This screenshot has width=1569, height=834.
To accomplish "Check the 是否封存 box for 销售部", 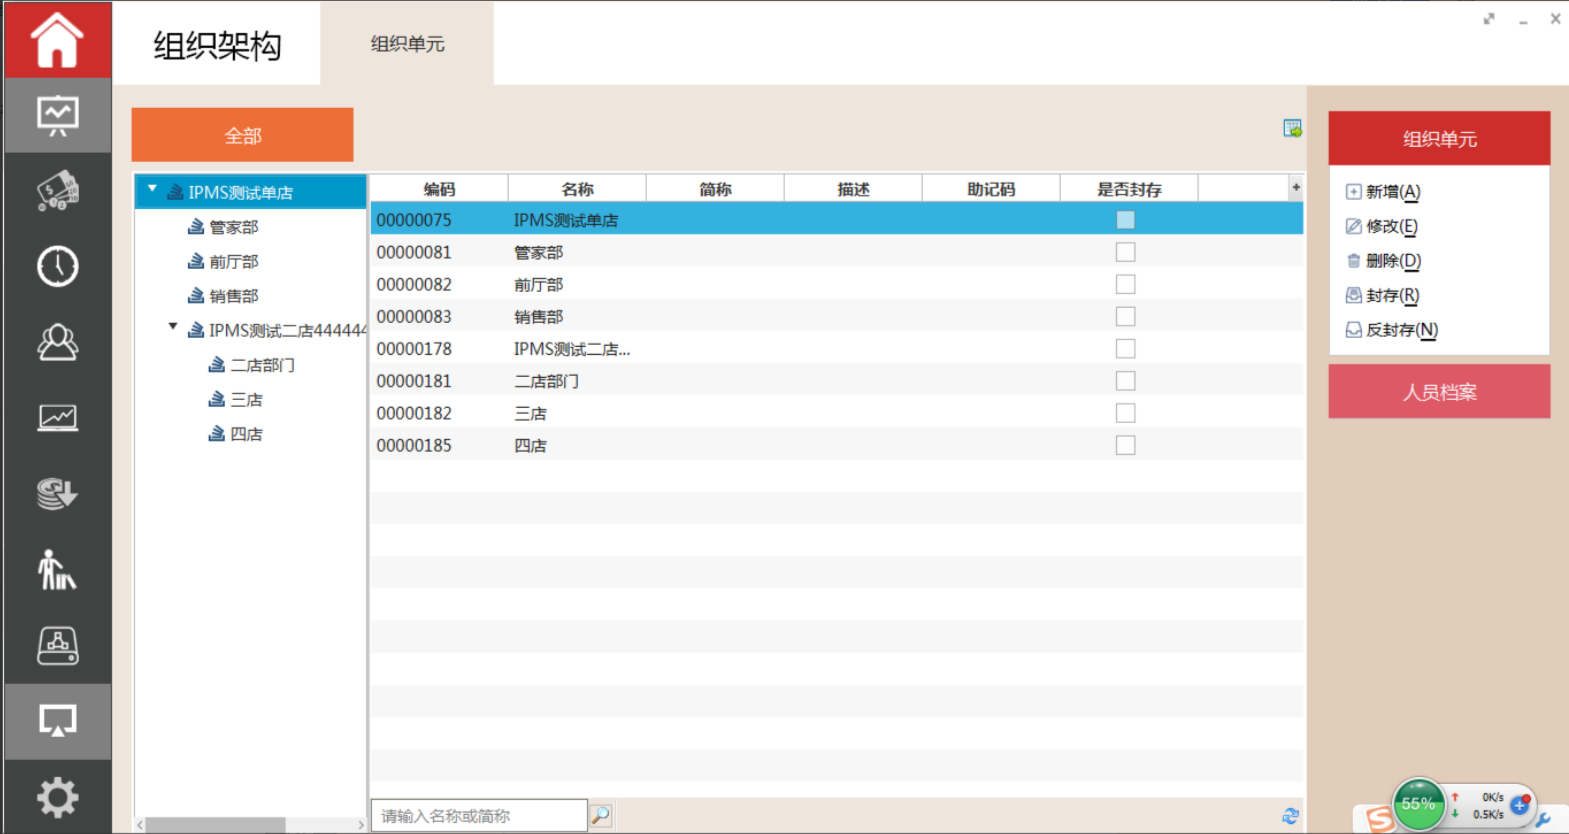I will [x=1125, y=317].
